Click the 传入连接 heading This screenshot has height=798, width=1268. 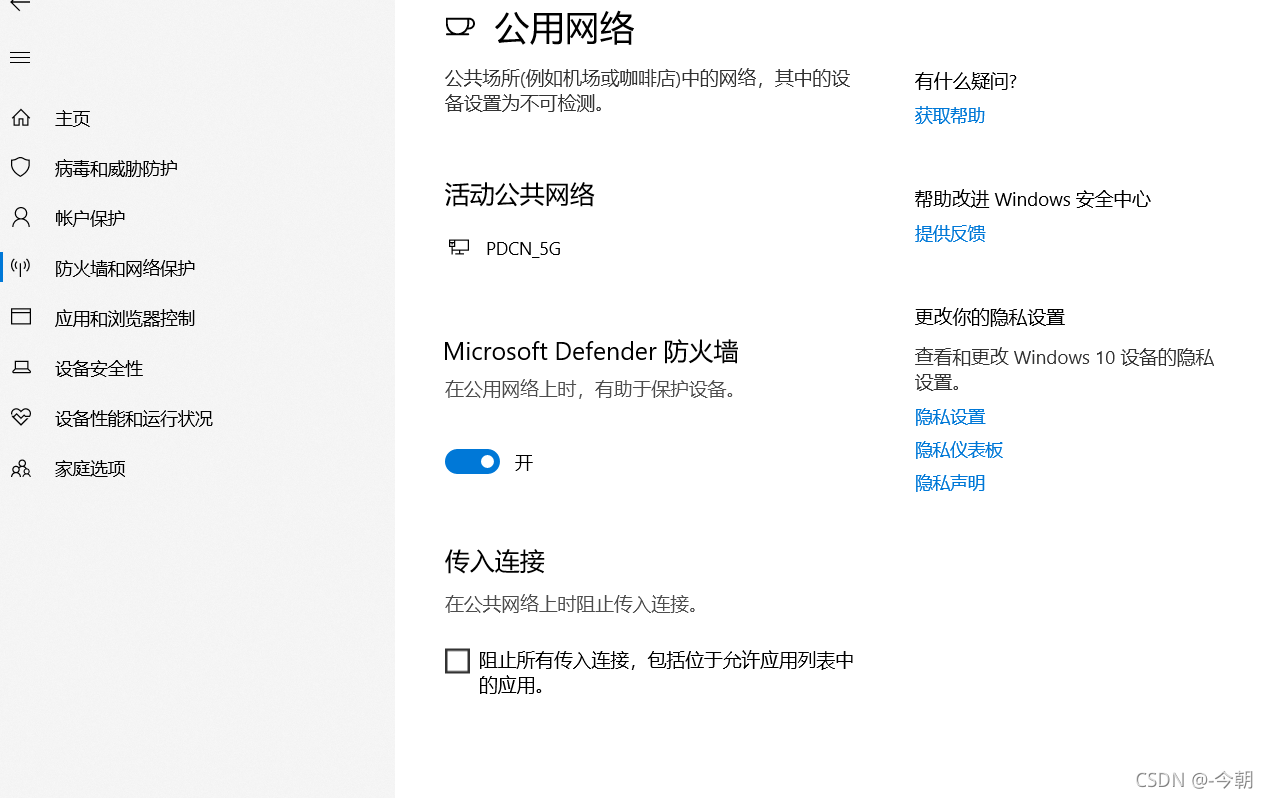coord(495,561)
